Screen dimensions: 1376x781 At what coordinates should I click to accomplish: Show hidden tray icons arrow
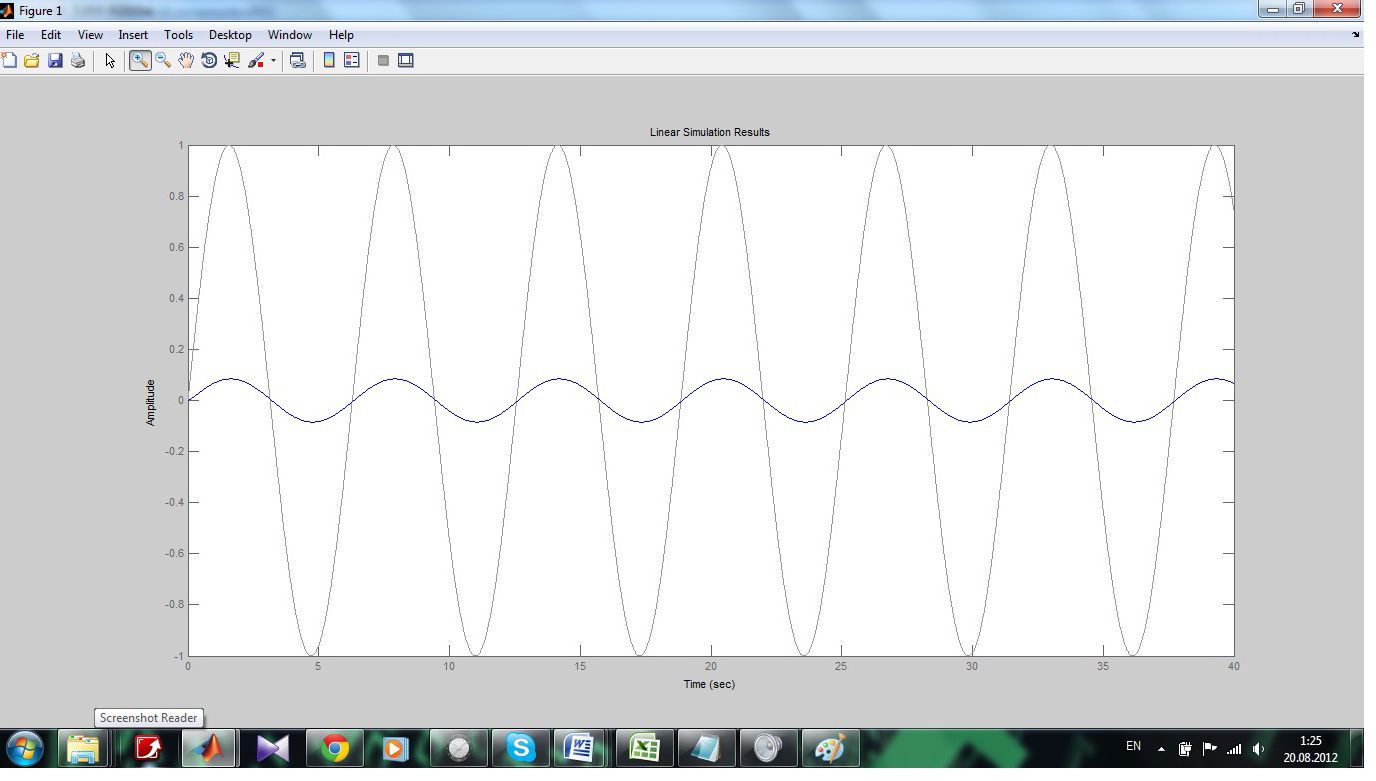[1161, 748]
